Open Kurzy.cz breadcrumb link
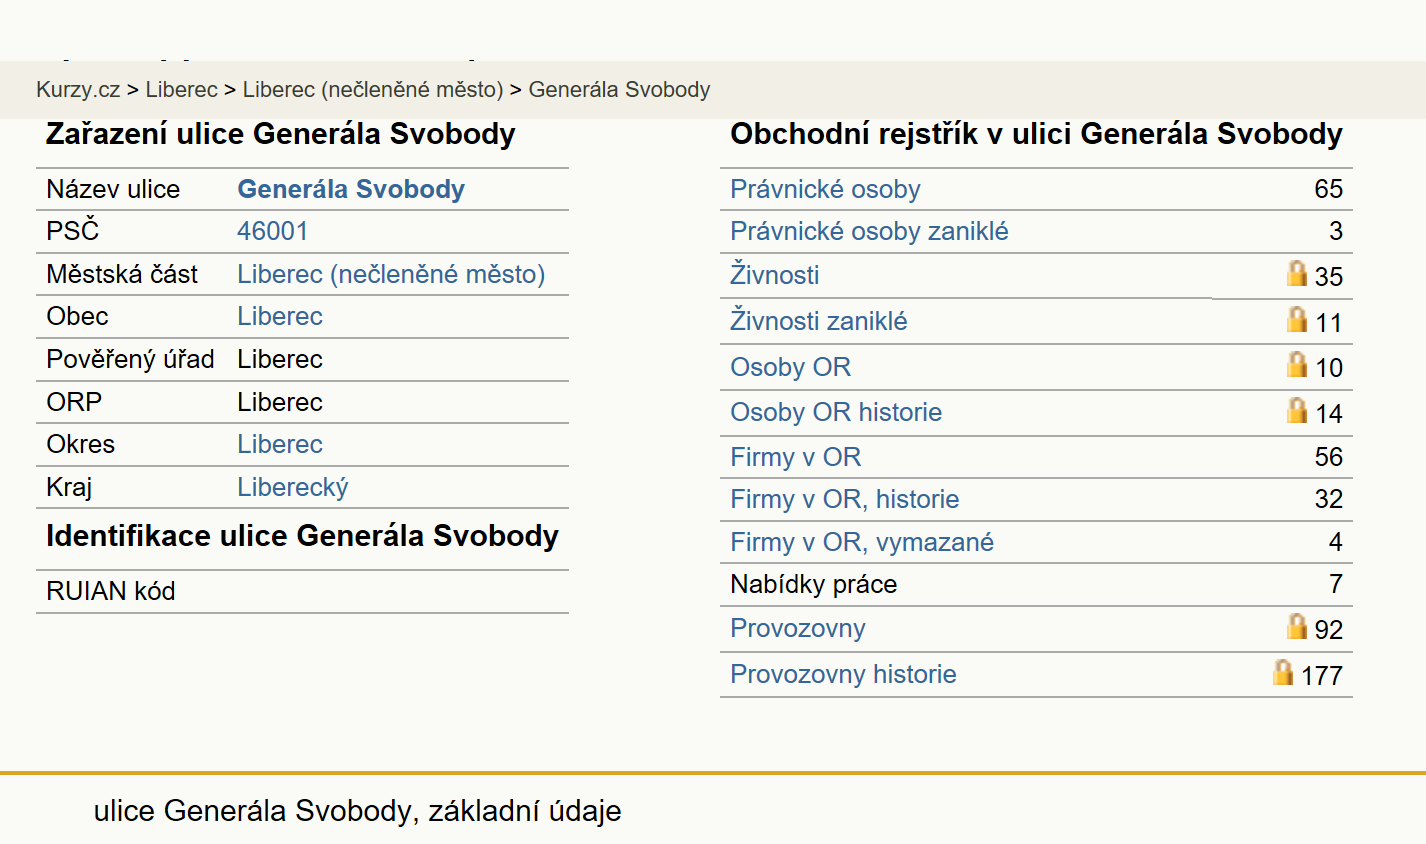 coord(78,90)
